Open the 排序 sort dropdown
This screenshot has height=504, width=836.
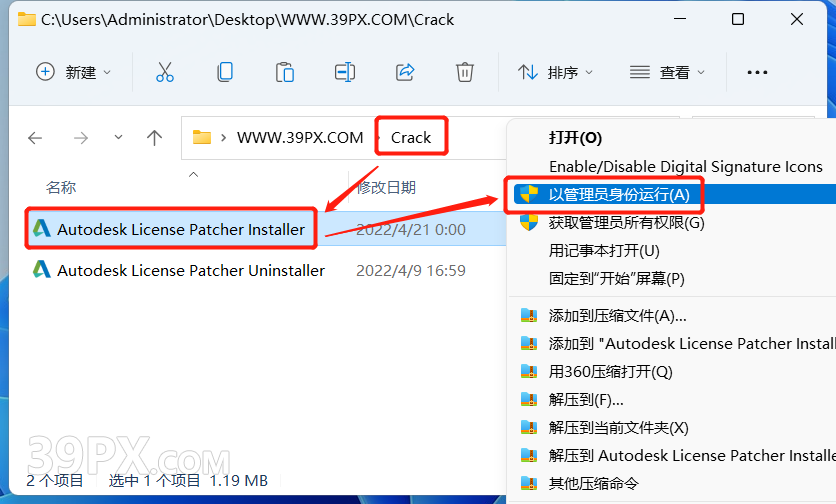pos(555,72)
